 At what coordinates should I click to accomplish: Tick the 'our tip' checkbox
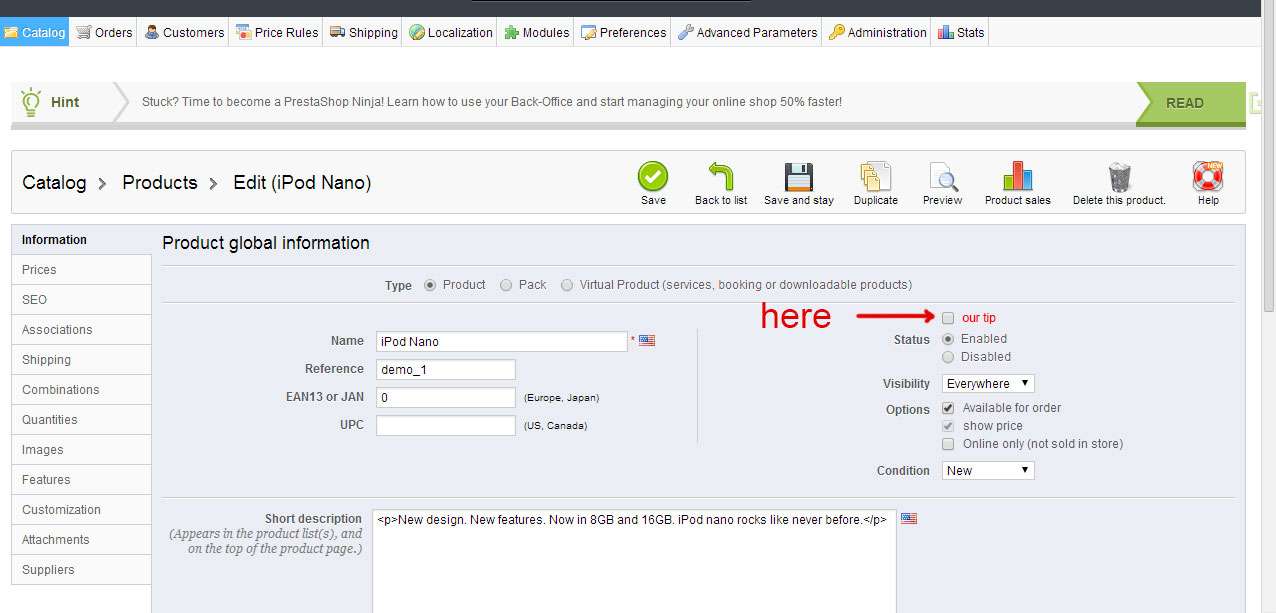pos(948,318)
